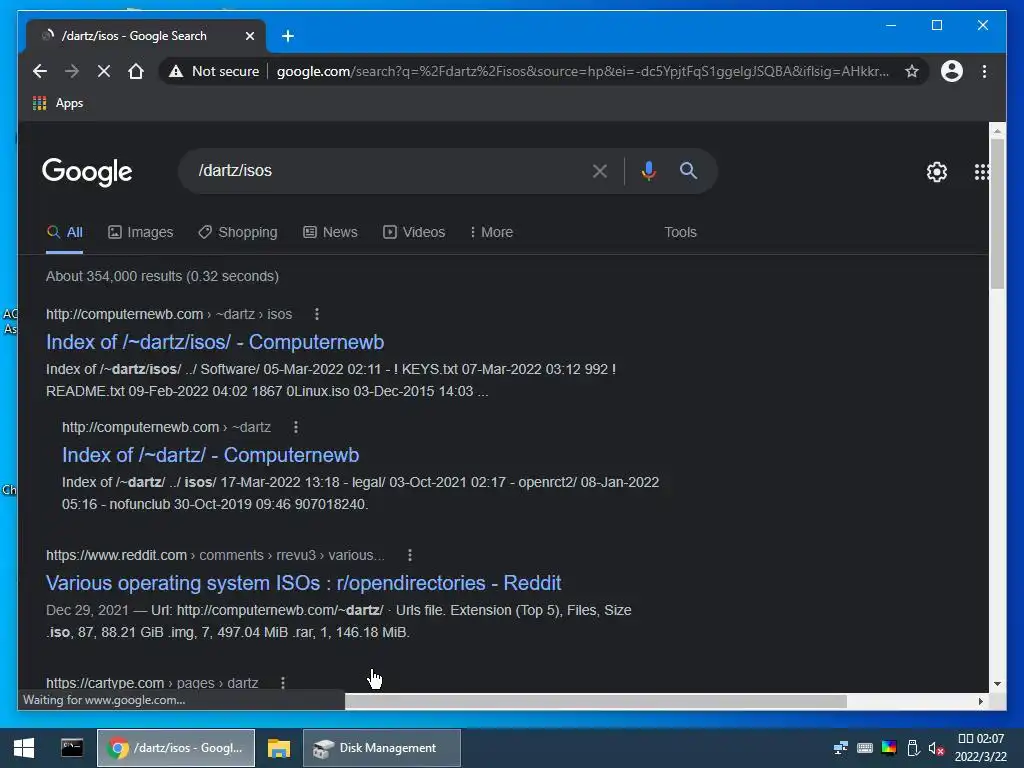Open options for computernewb ~dartz isos result
The height and width of the screenshot is (768, 1024).
[317, 314]
